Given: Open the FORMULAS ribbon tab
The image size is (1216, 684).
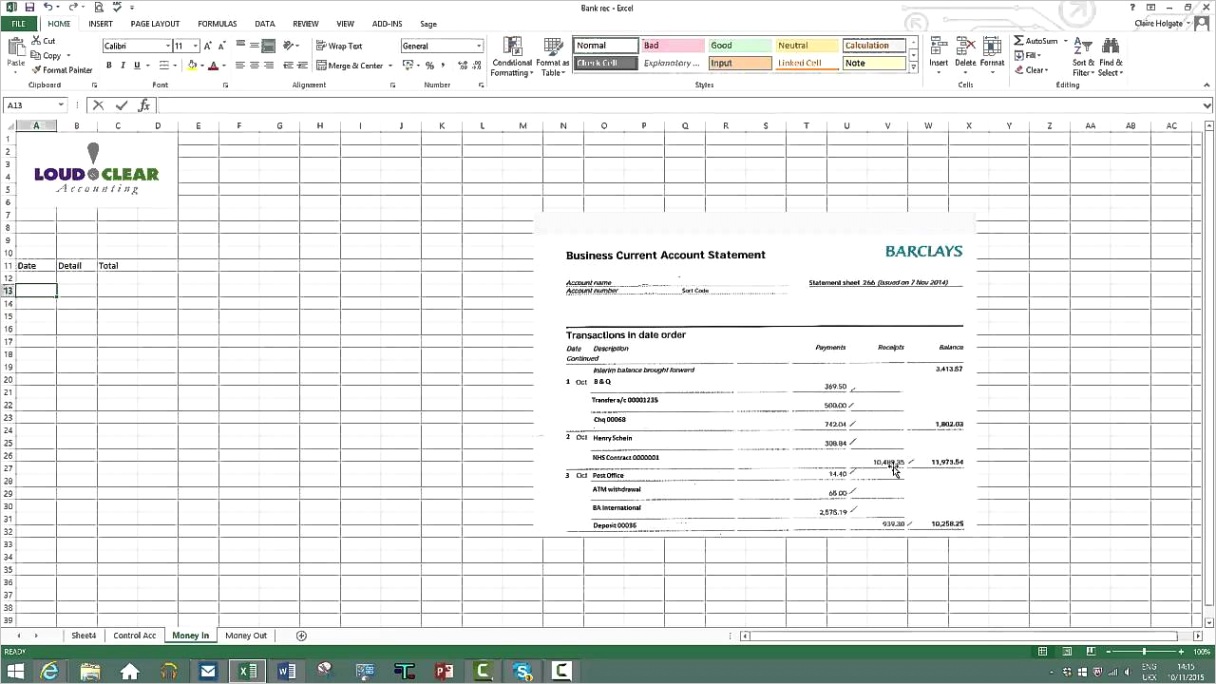Looking at the screenshot, I should click(217, 24).
